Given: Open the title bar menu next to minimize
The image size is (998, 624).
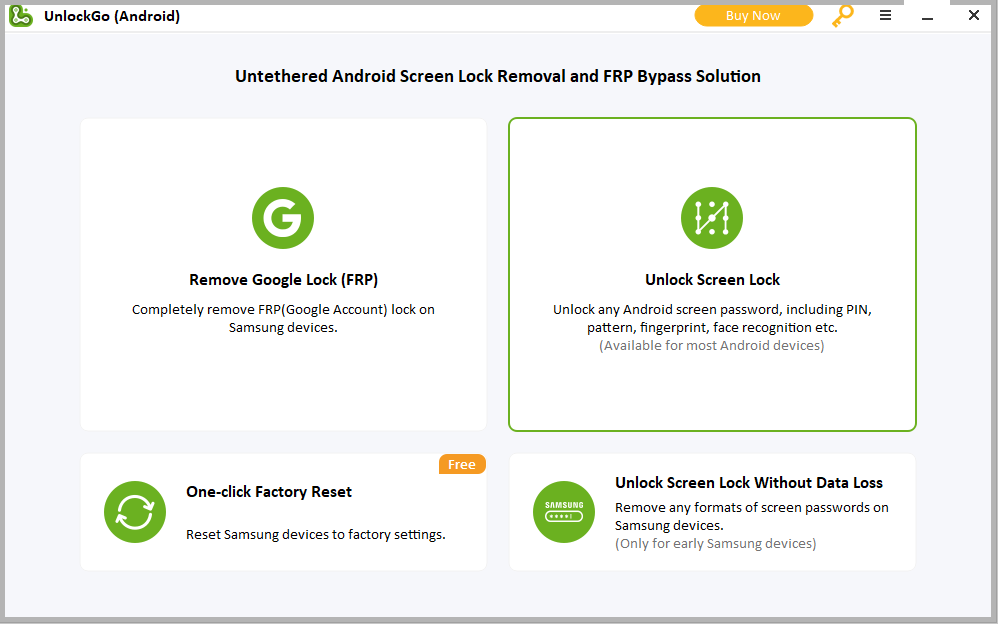Looking at the screenshot, I should pos(885,15).
